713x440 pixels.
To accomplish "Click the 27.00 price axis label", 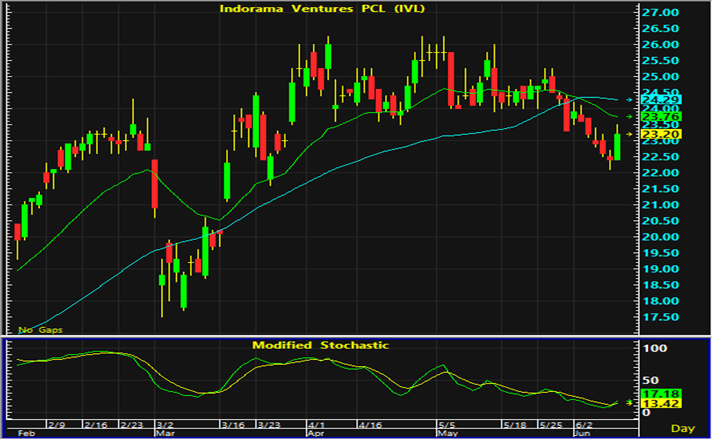I will pos(660,12).
